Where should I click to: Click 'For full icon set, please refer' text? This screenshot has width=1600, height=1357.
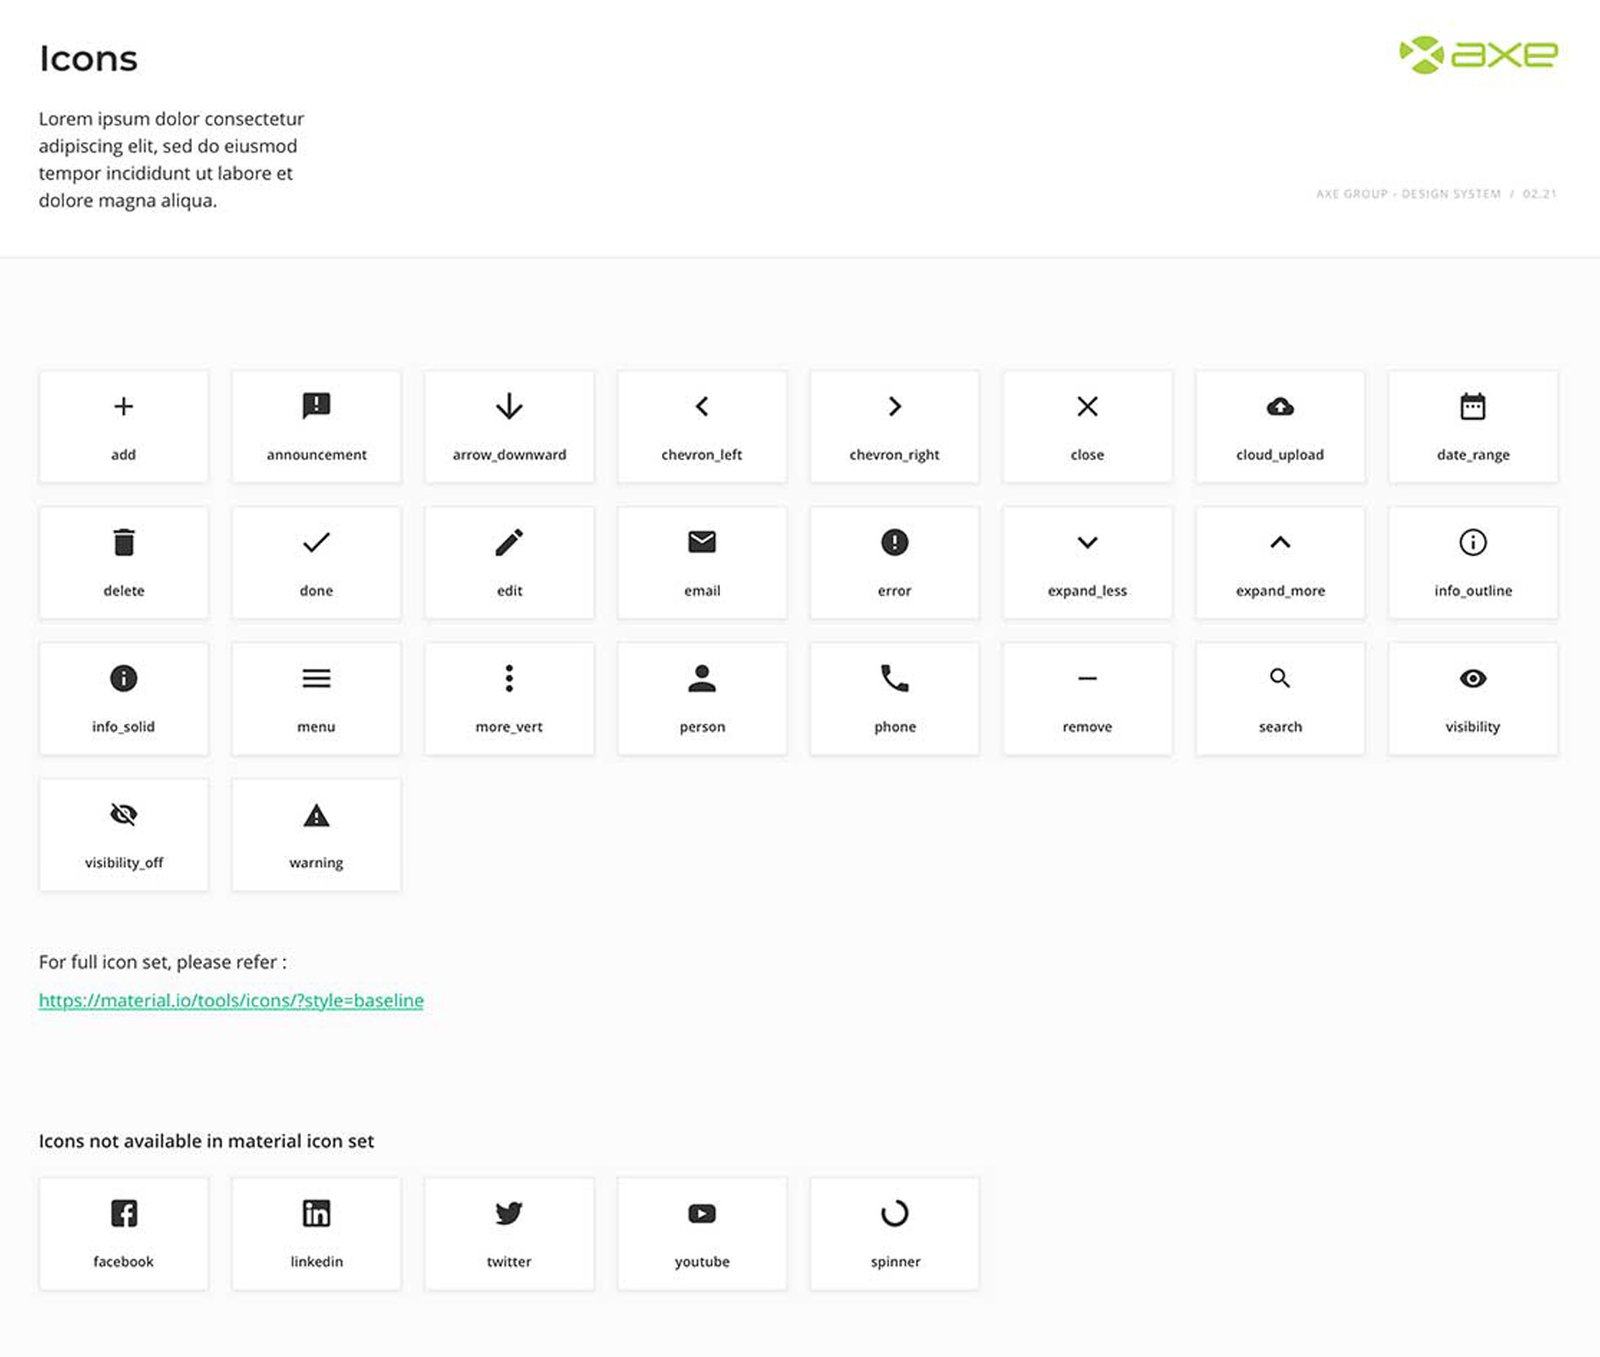[162, 962]
